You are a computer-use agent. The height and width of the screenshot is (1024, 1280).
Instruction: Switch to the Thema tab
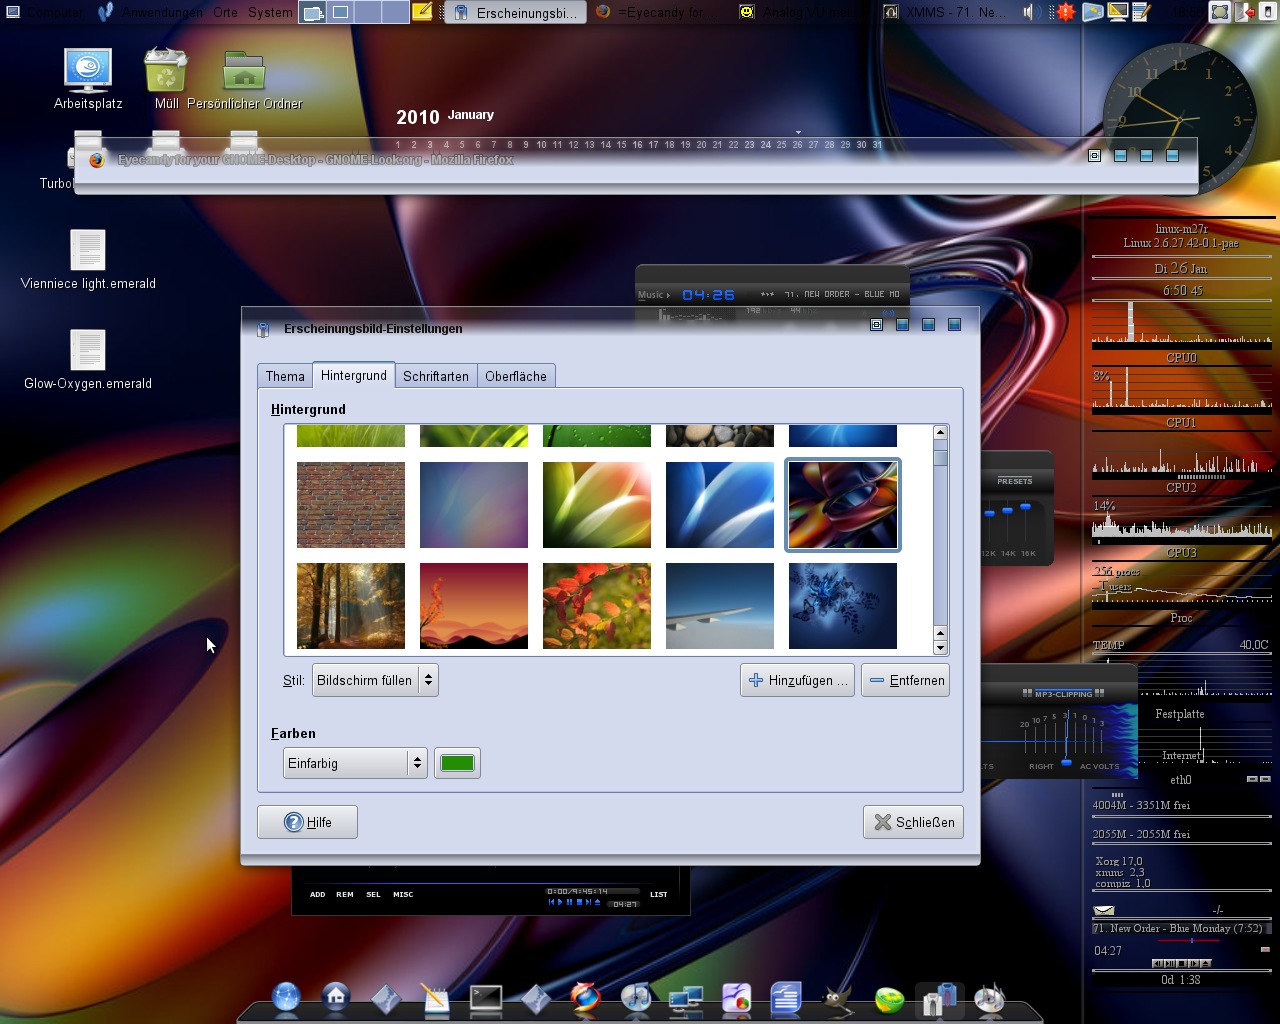point(285,376)
